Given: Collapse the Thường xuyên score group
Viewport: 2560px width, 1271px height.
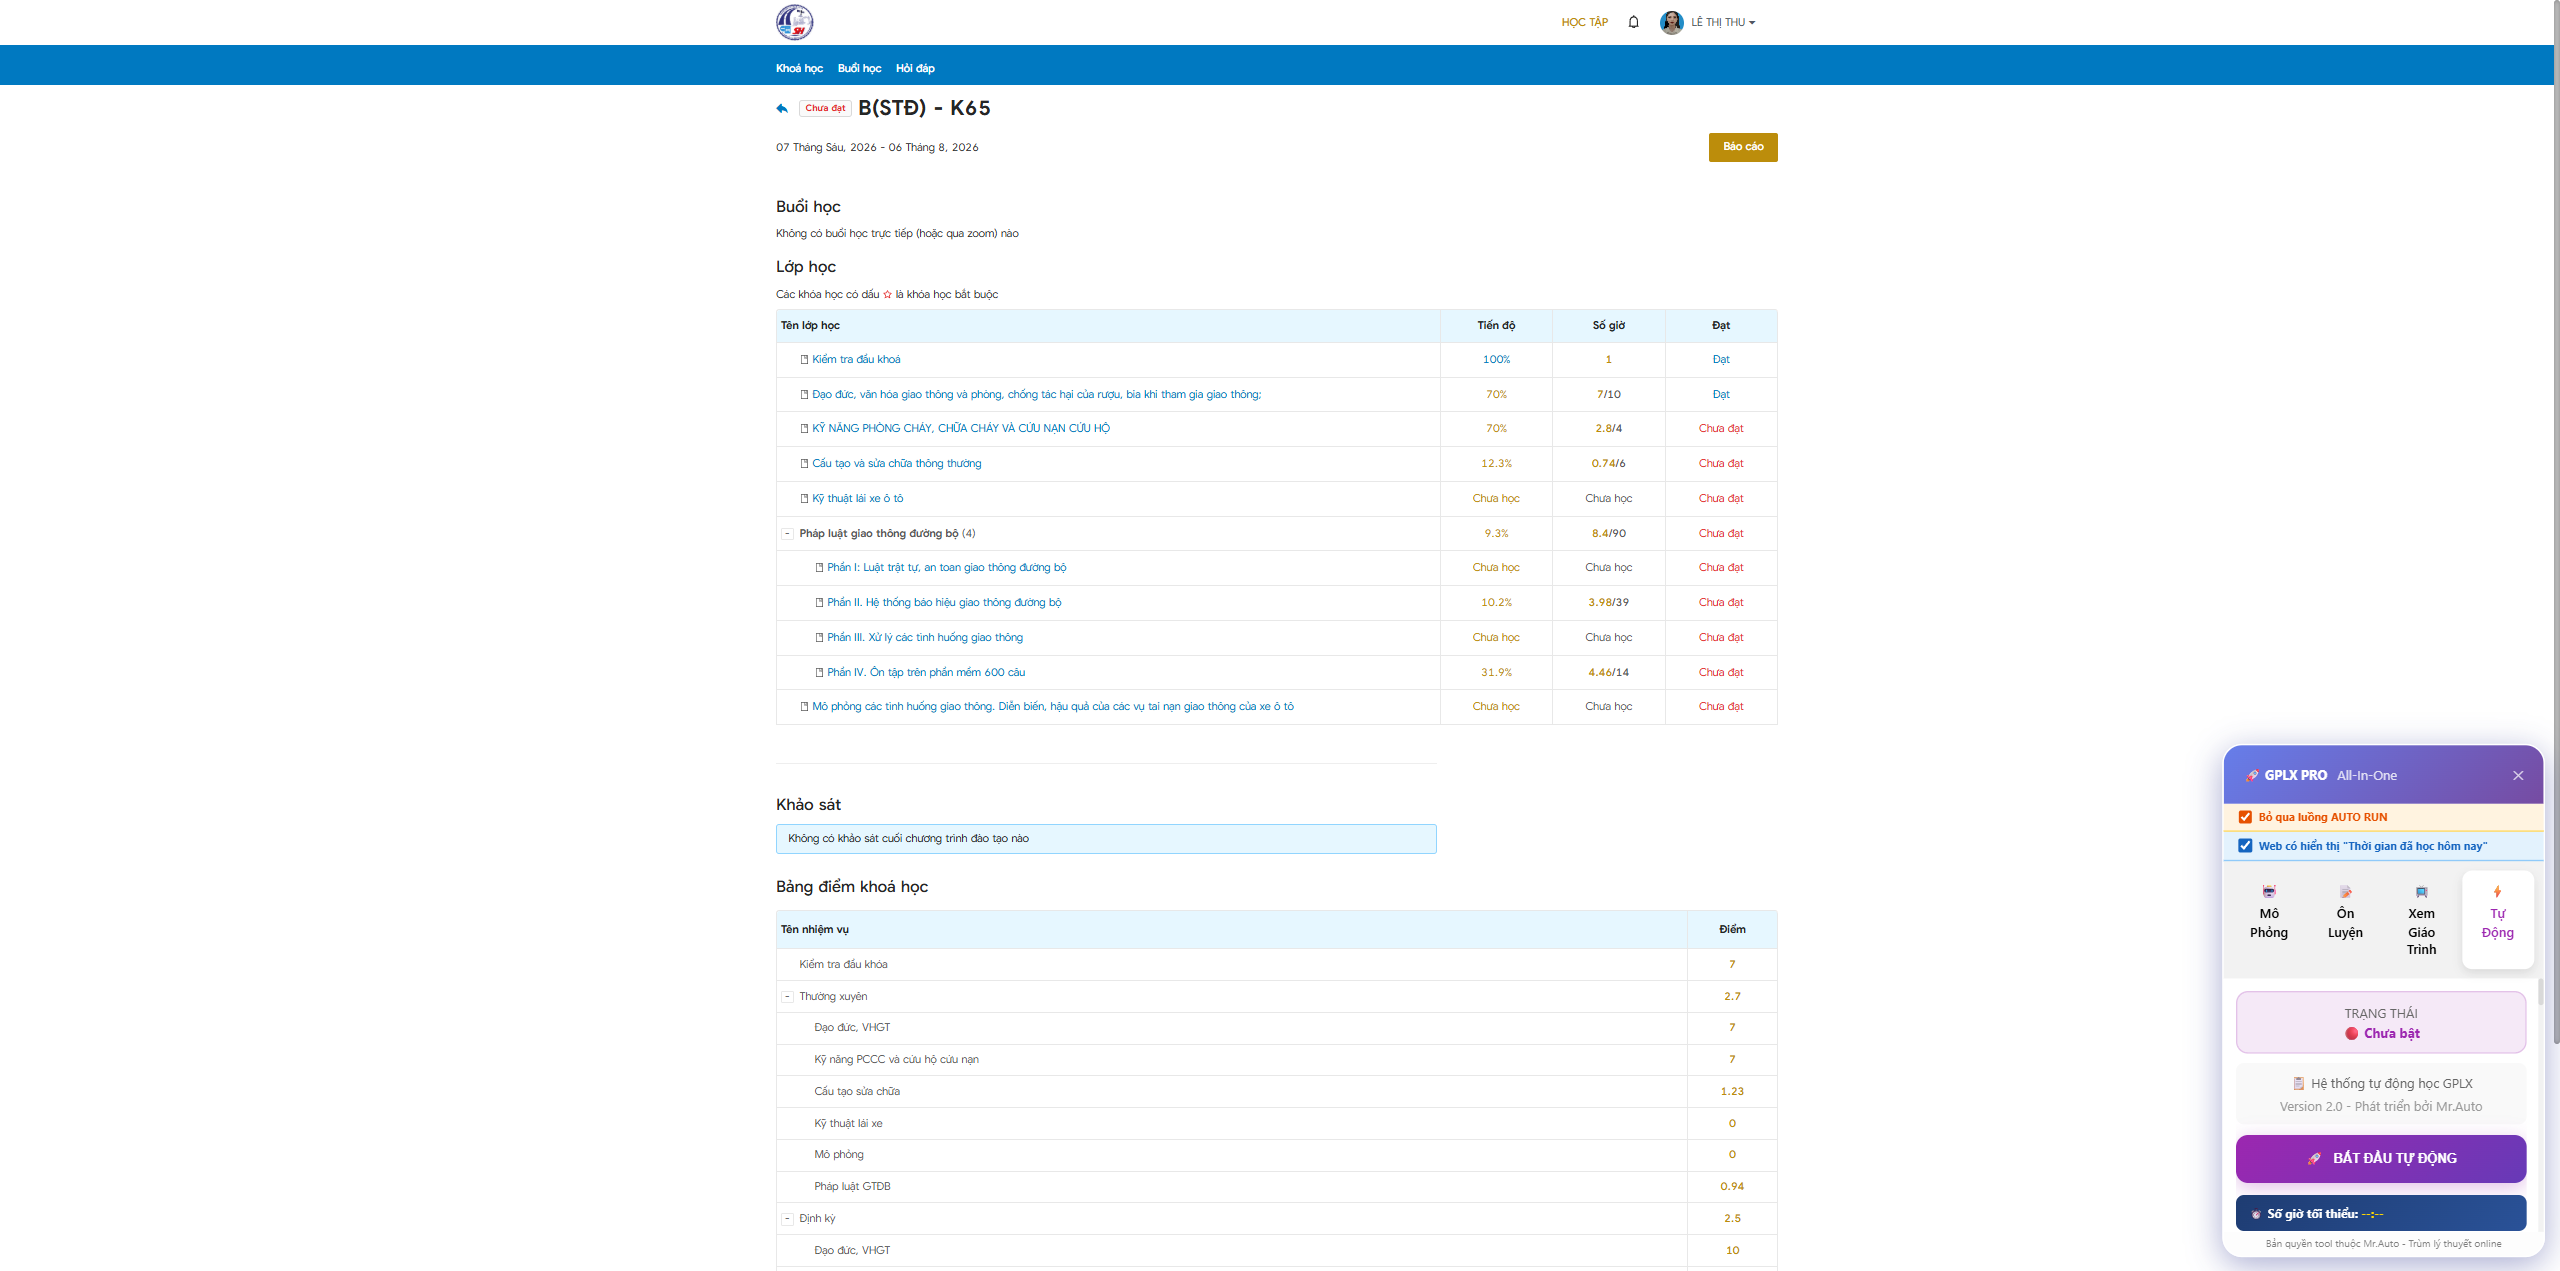Looking at the screenshot, I should 787,996.
